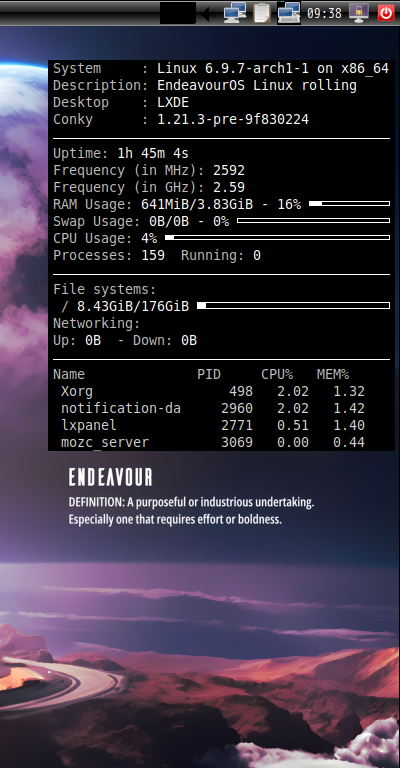Click MEM% '0.44' in mozc_server row
400x768 pixels.
tap(349, 442)
